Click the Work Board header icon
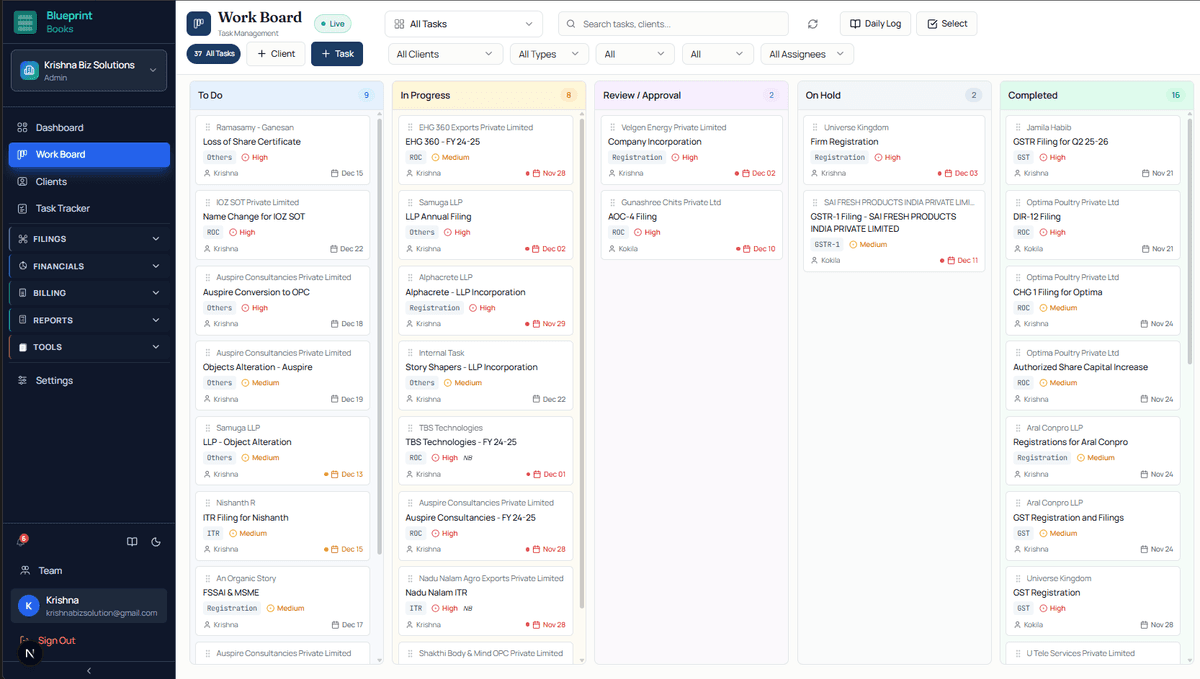This screenshot has width=1200, height=679. click(x=199, y=23)
